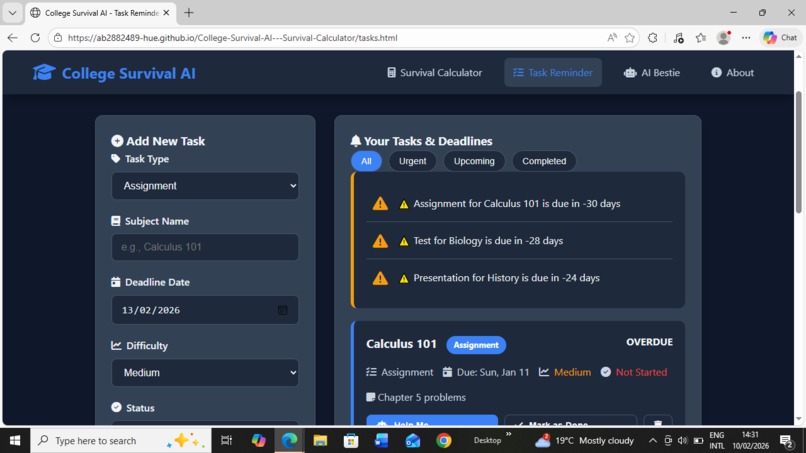Expand the Desktop toolbar chevron on taskbar

click(x=509, y=435)
